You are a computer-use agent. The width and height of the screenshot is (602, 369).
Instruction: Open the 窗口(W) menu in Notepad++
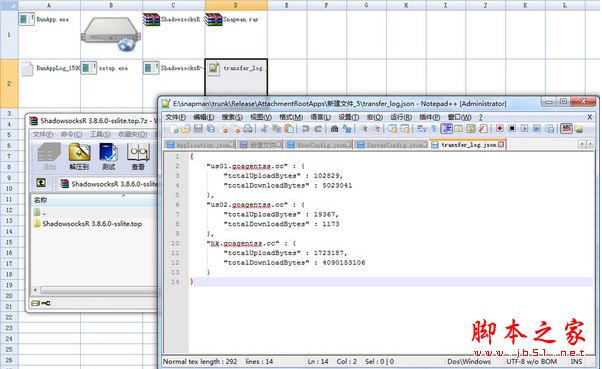point(460,117)
